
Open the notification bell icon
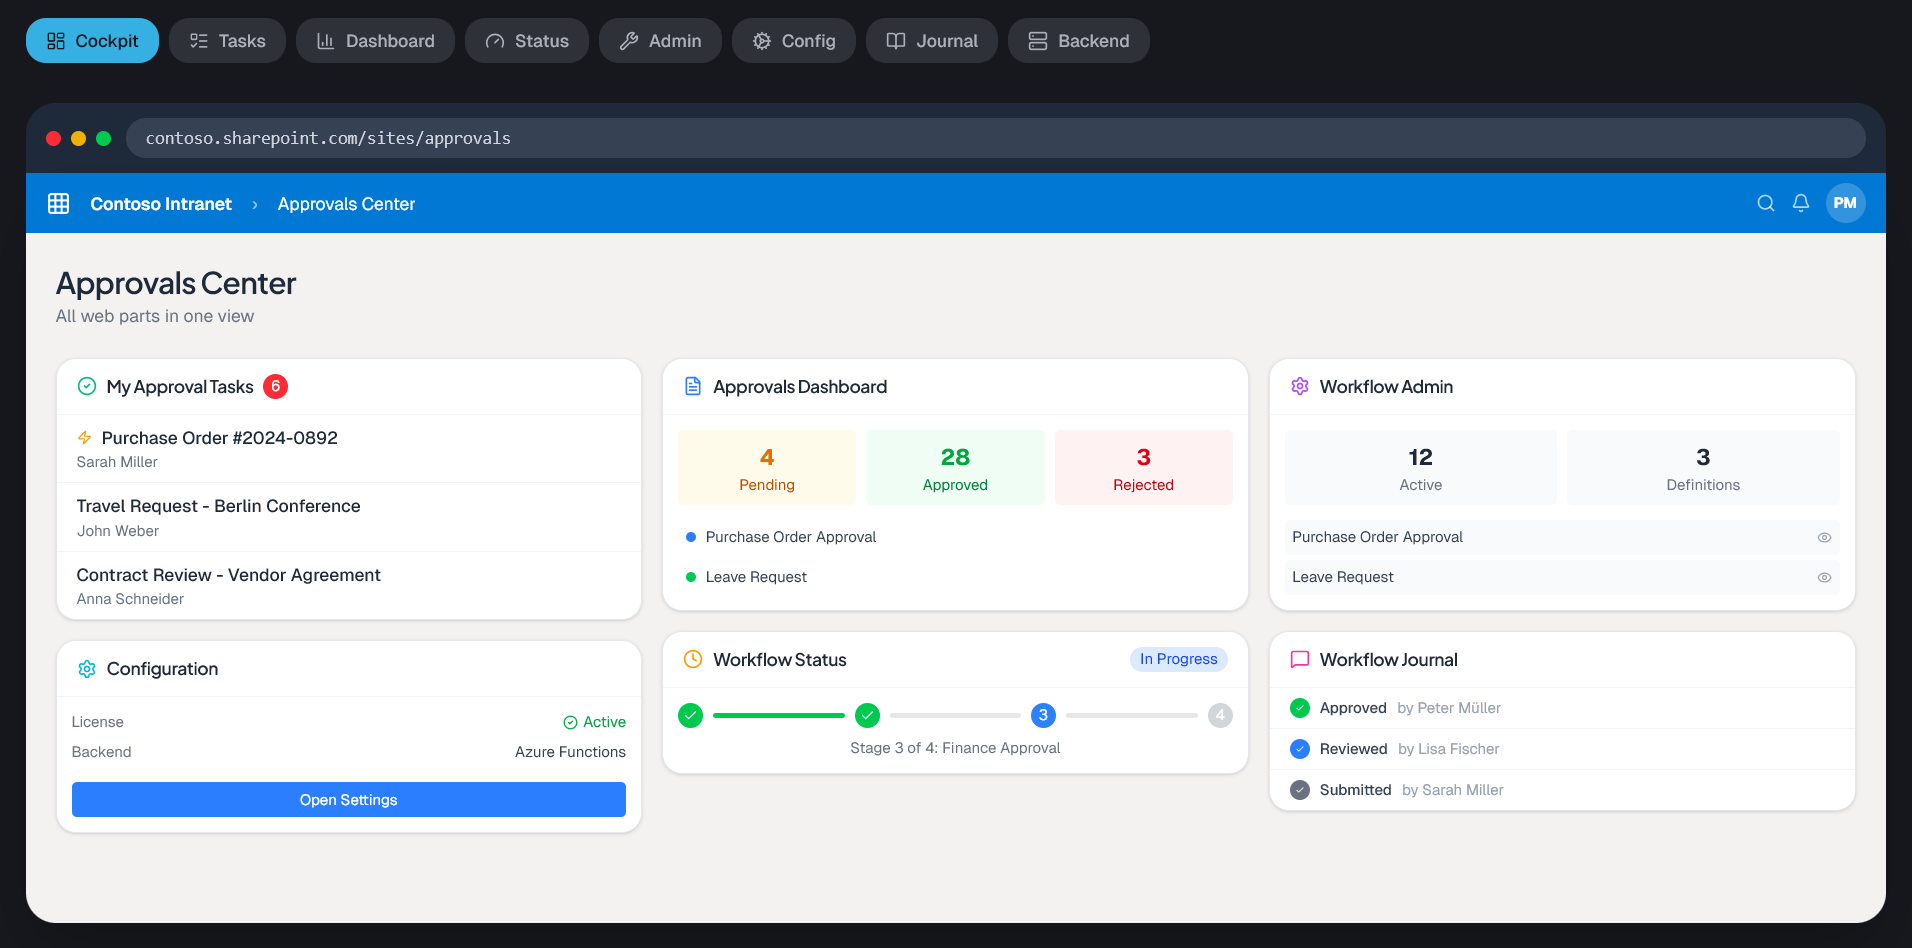point(1800,203)
